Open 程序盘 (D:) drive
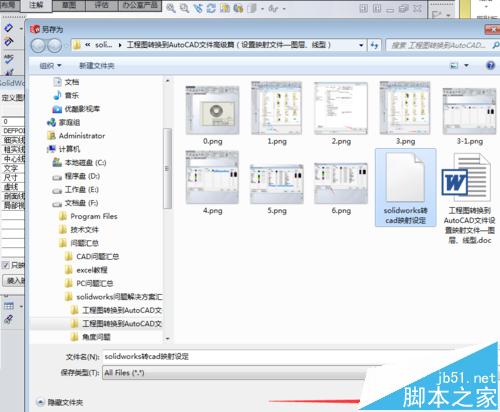The width and height of the screenshot is (500, 412). click(76, 176)
